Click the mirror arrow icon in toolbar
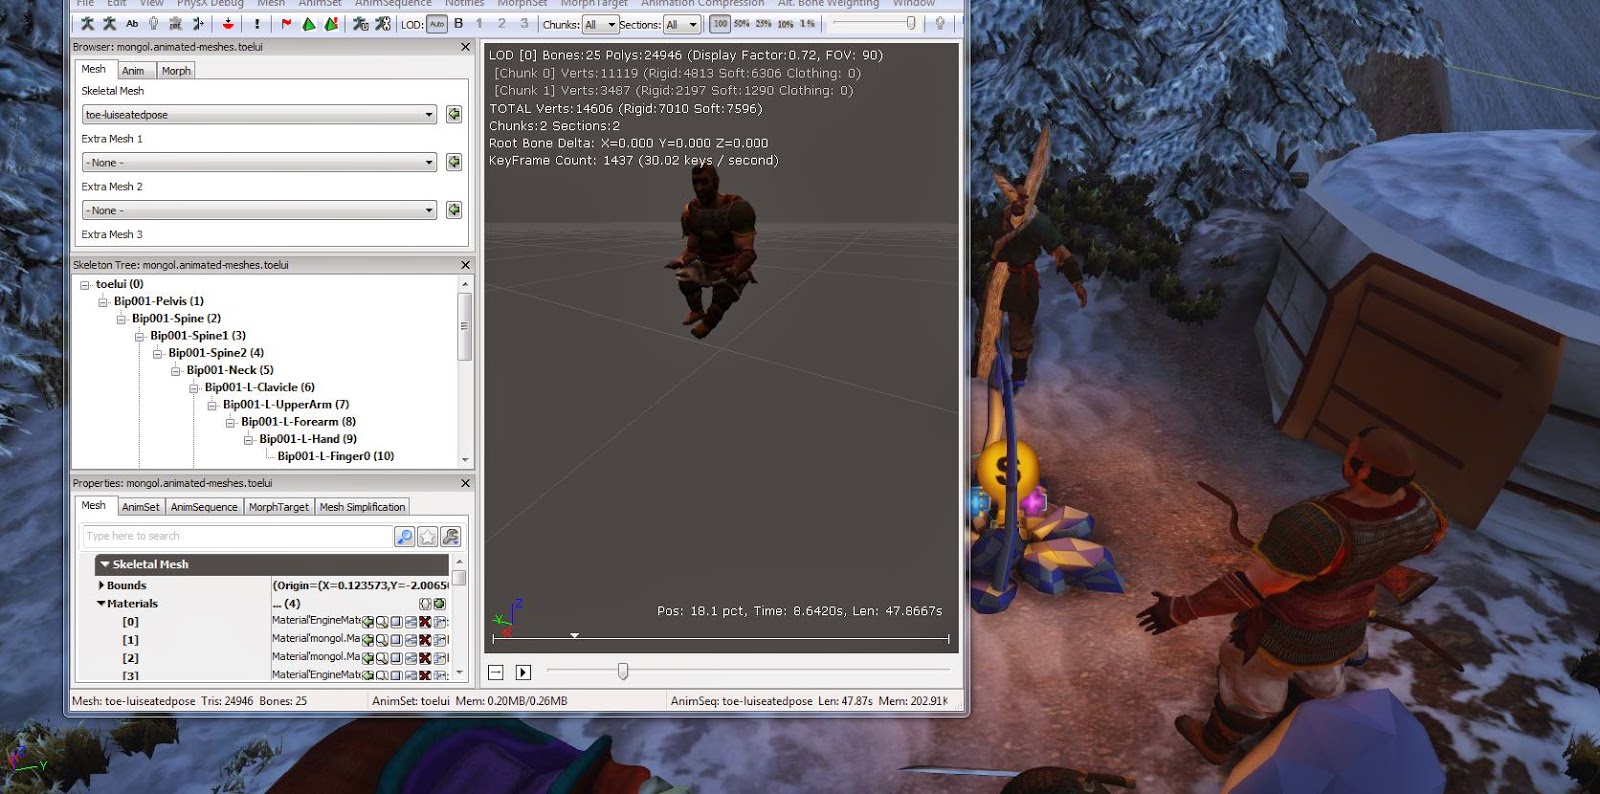The image size is (1600, 794). click(x=198, y=24)
